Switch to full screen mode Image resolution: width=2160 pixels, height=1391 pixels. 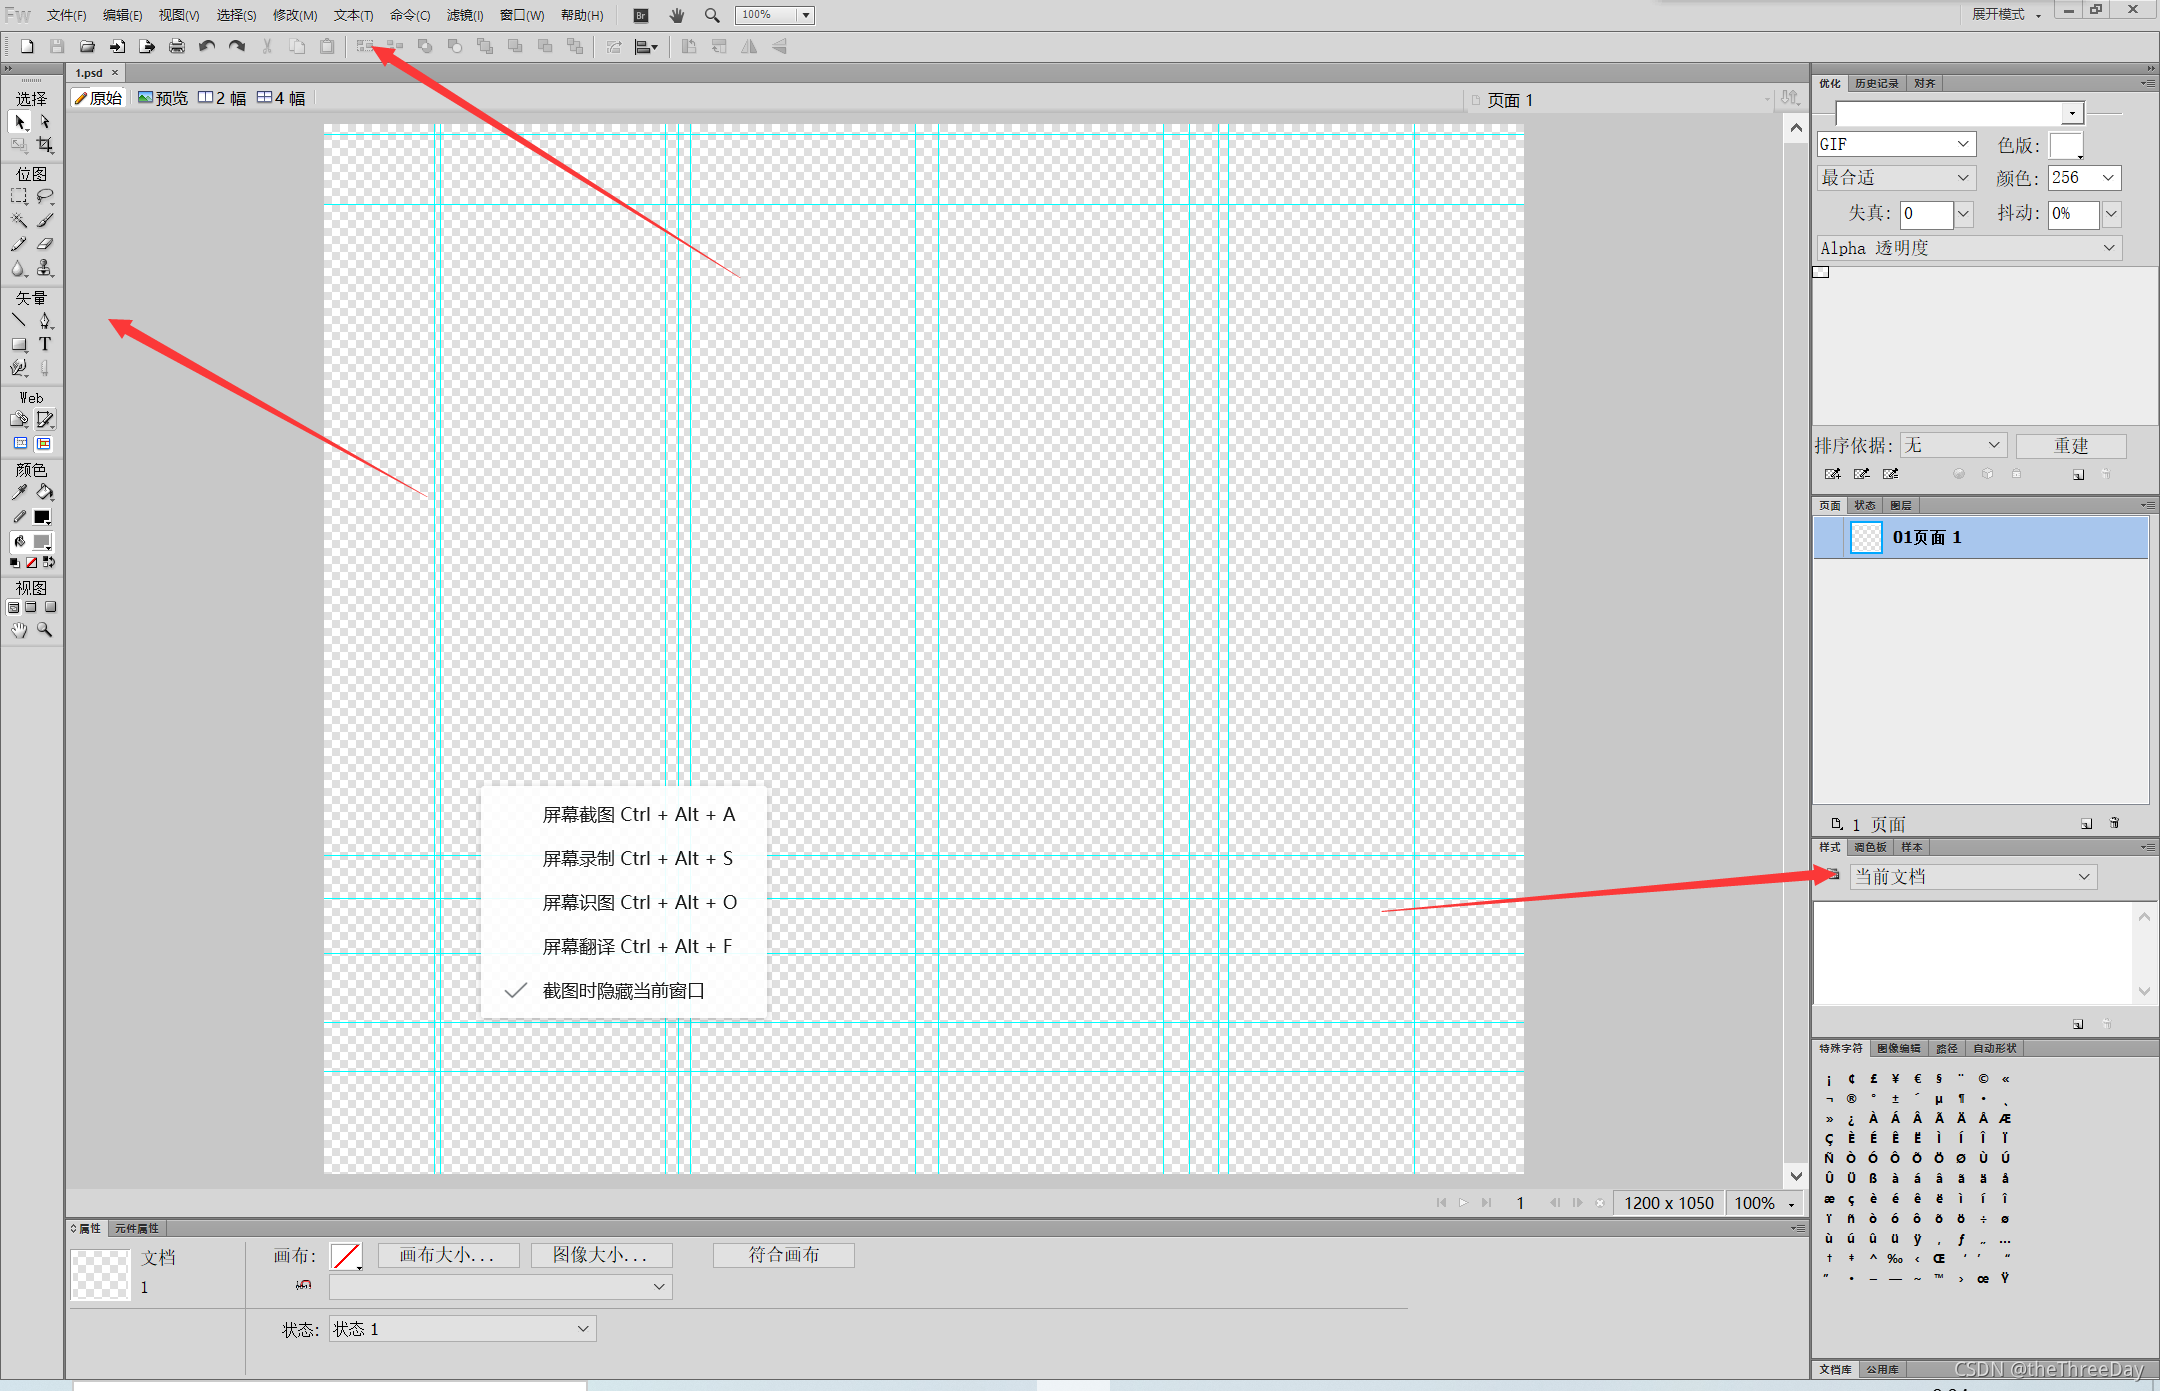point(50,607)
